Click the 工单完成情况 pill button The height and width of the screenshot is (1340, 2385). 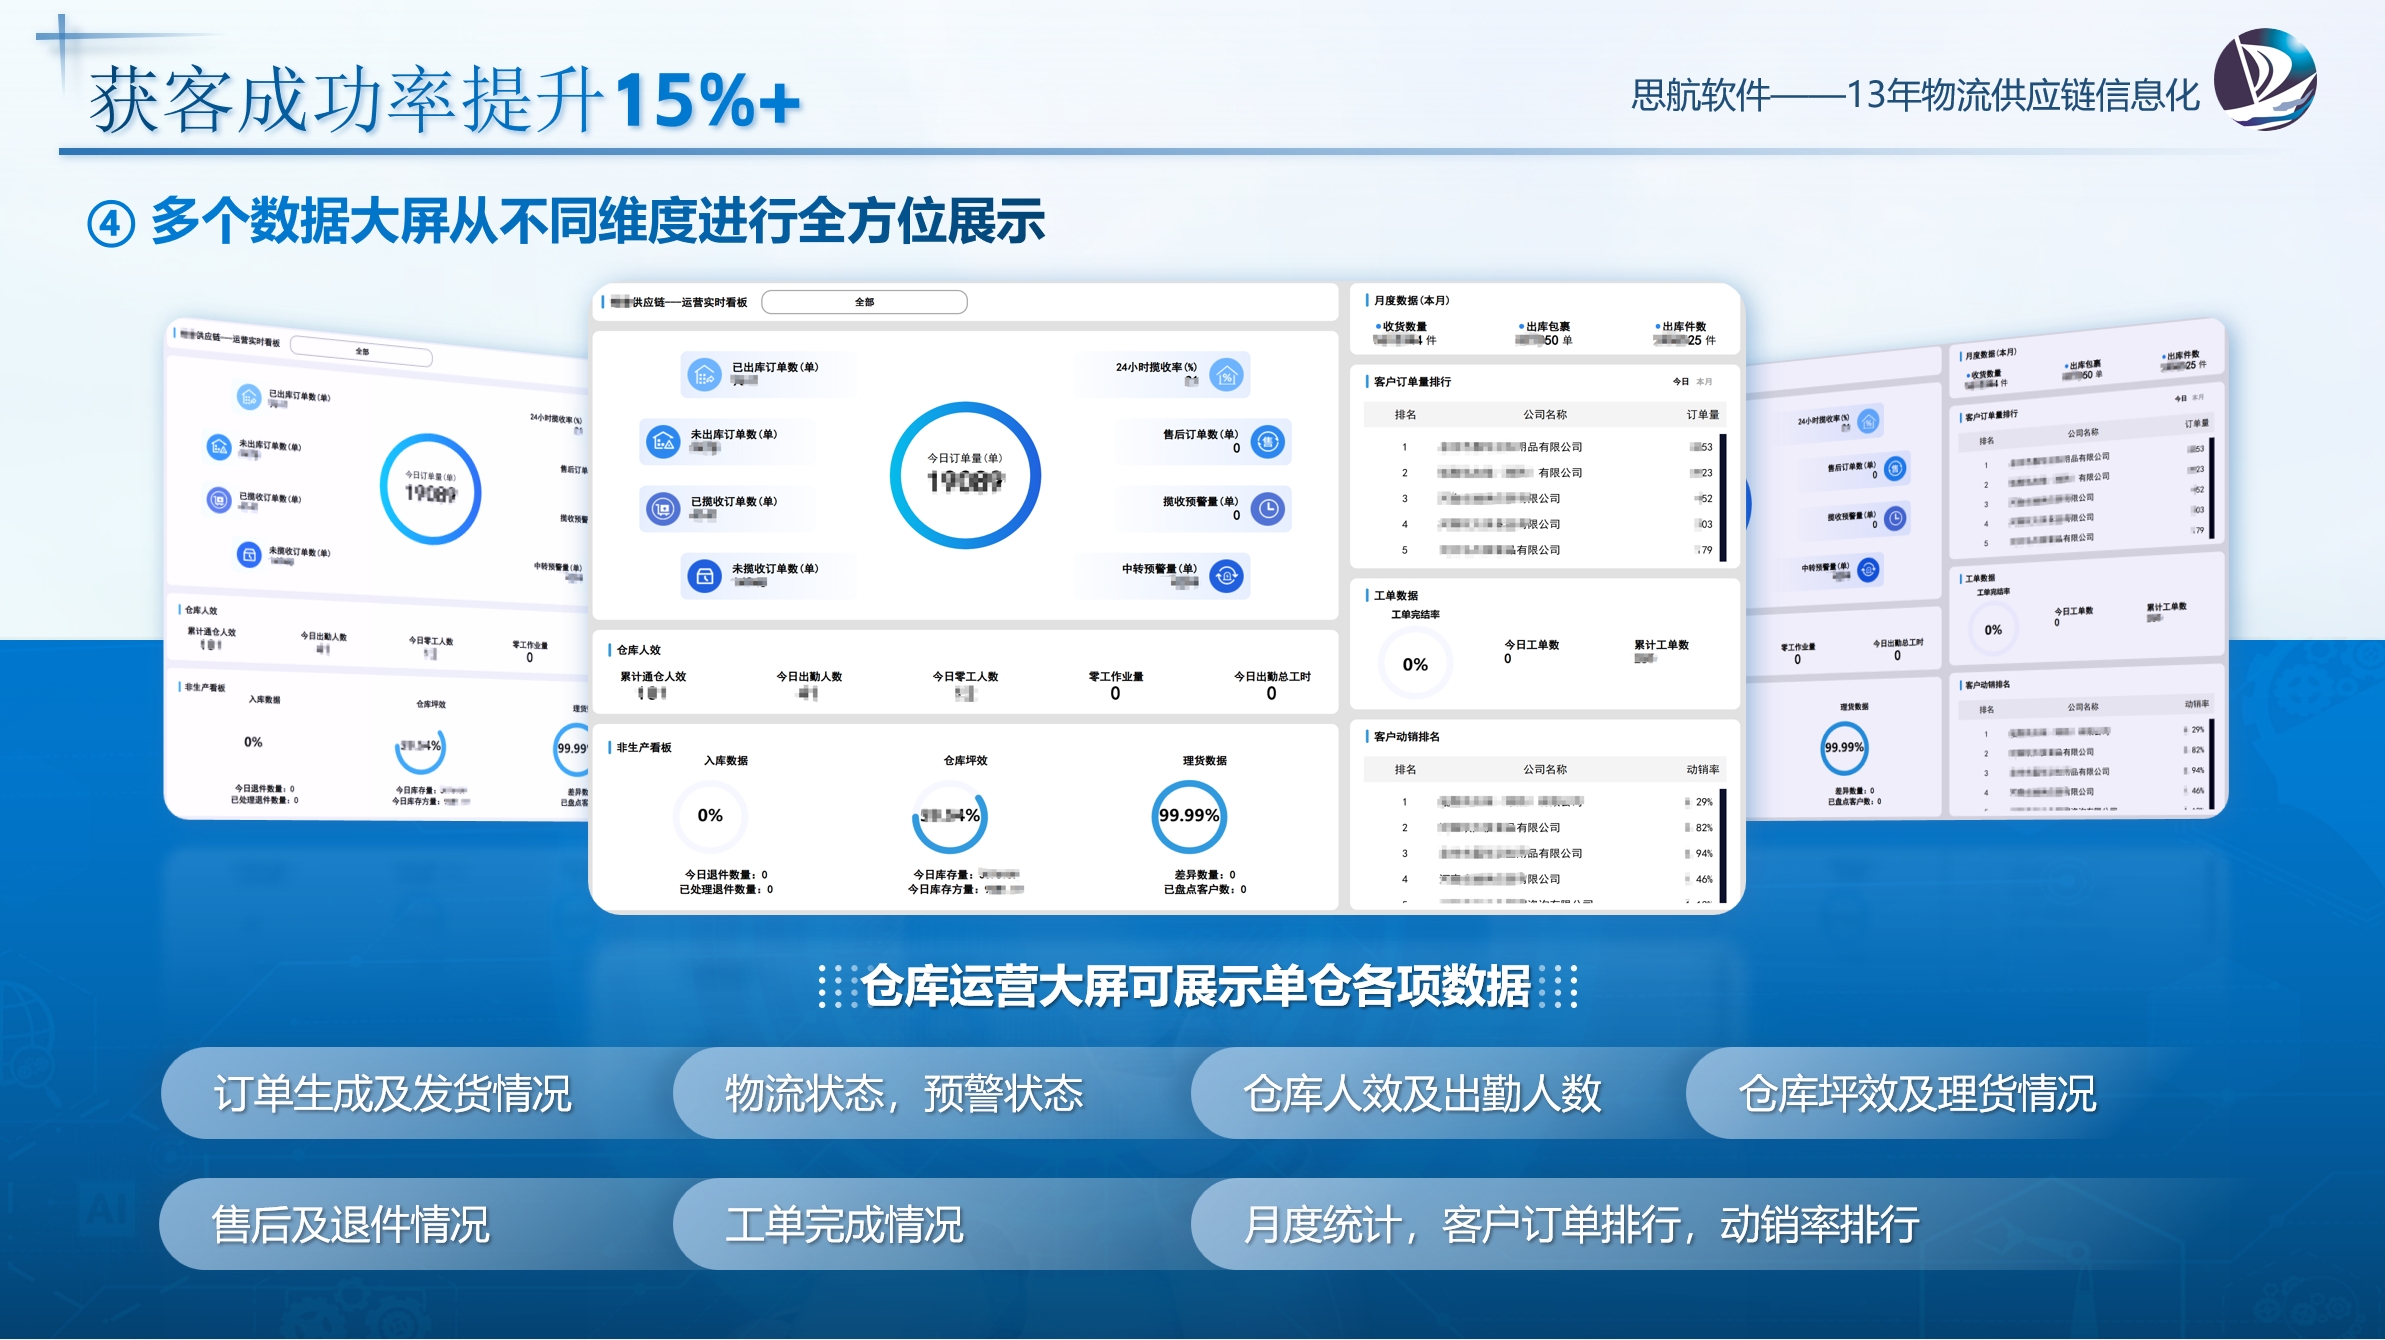(844, 1225)
